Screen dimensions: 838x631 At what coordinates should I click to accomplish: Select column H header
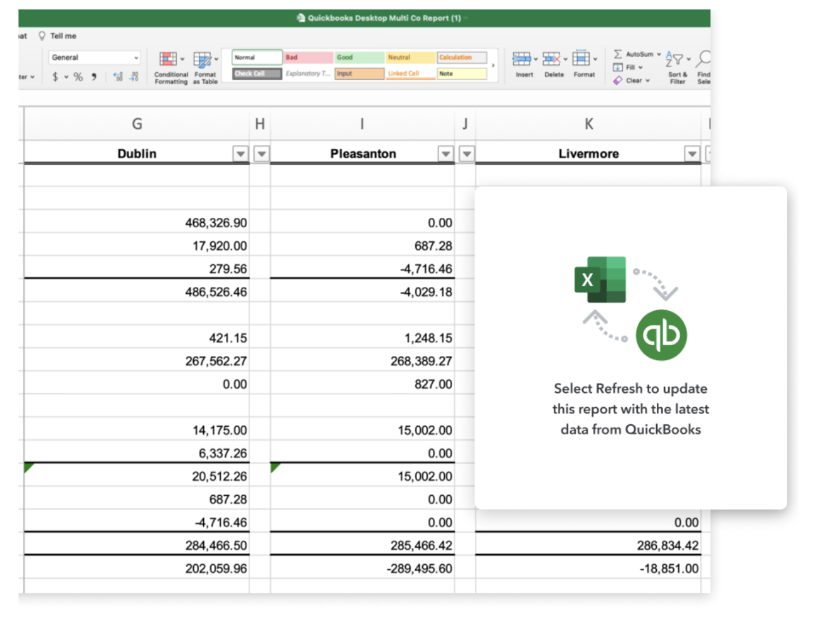coord(260,124)
